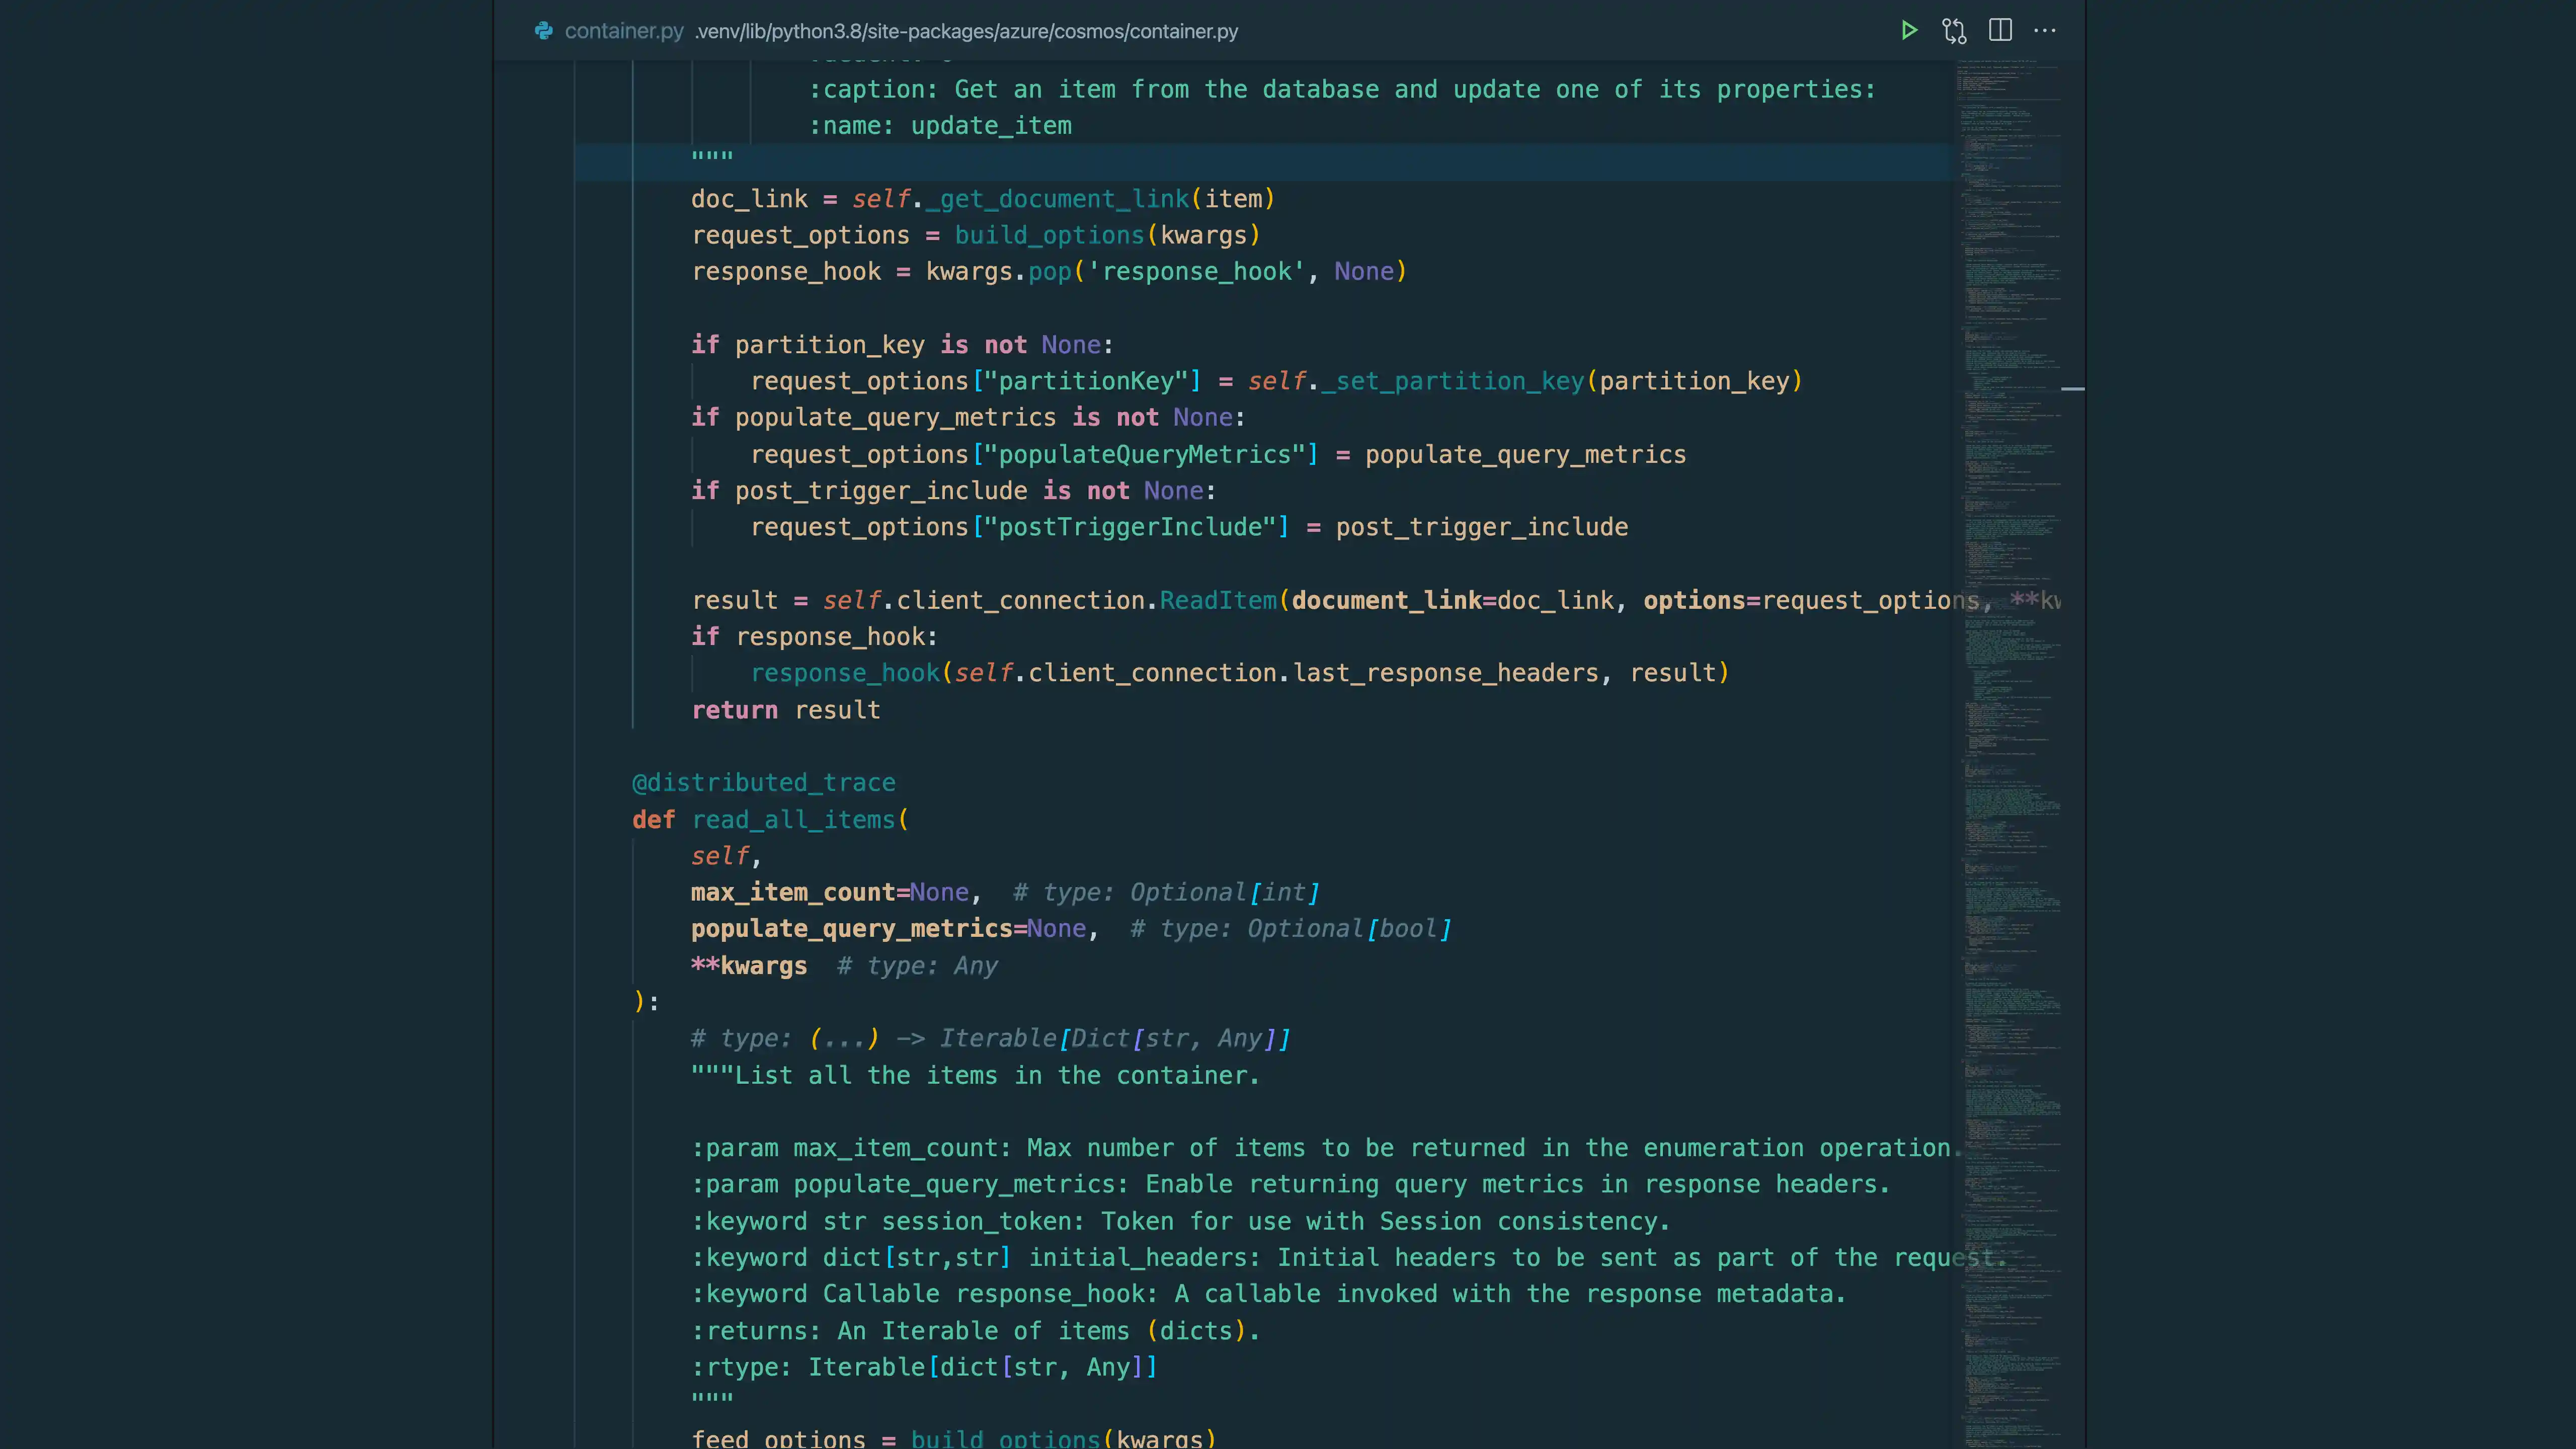The height and width of the screenshot is (1449, 2576).
Task: Open the cosmos segment in the breadcrumb path
Action: click(x=1090, y=31)
